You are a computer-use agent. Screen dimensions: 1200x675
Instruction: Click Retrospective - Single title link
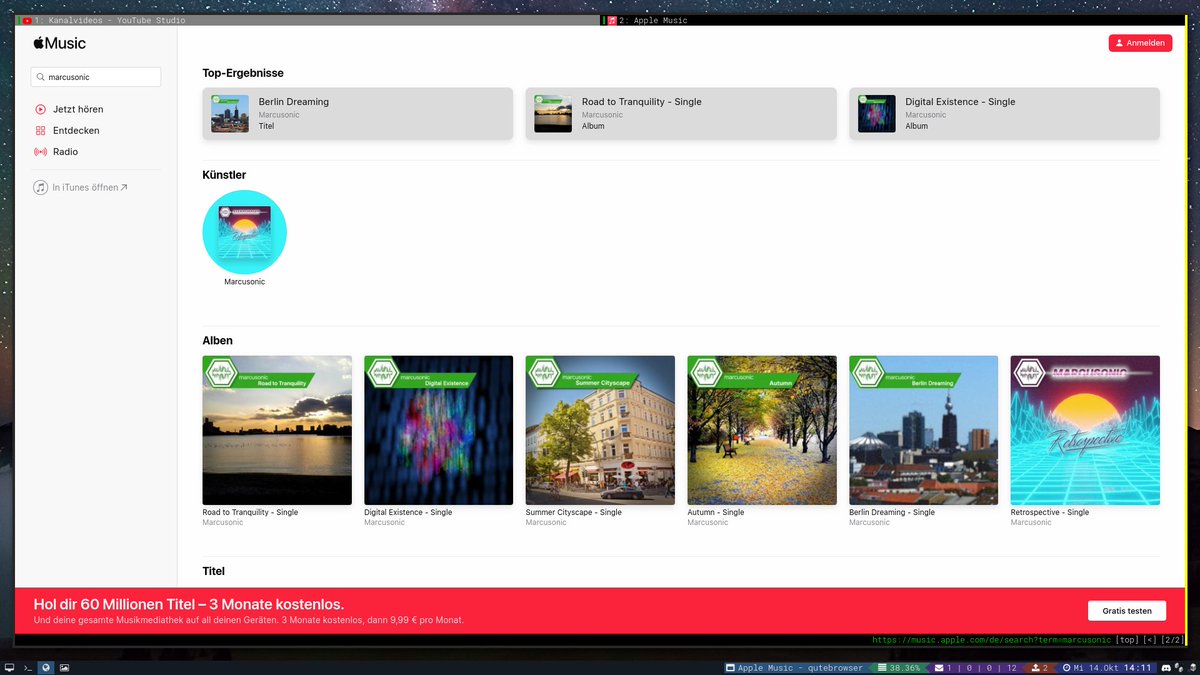pos(1050,512)
